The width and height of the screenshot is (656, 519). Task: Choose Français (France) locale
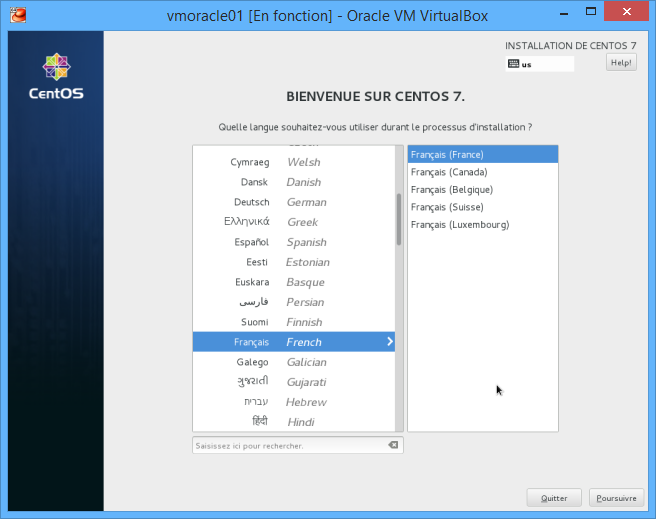483,154
